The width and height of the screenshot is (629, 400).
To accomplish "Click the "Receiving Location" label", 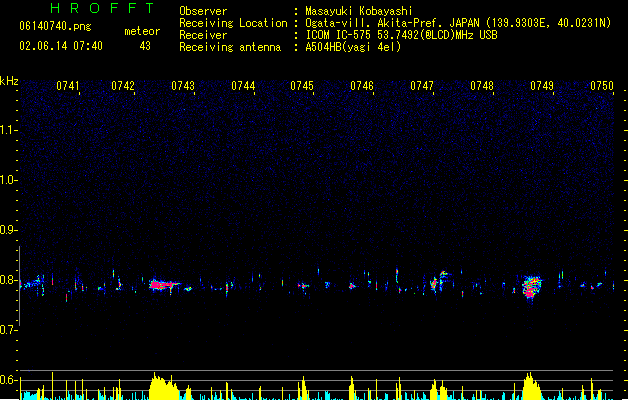I will tap(233, 23).
